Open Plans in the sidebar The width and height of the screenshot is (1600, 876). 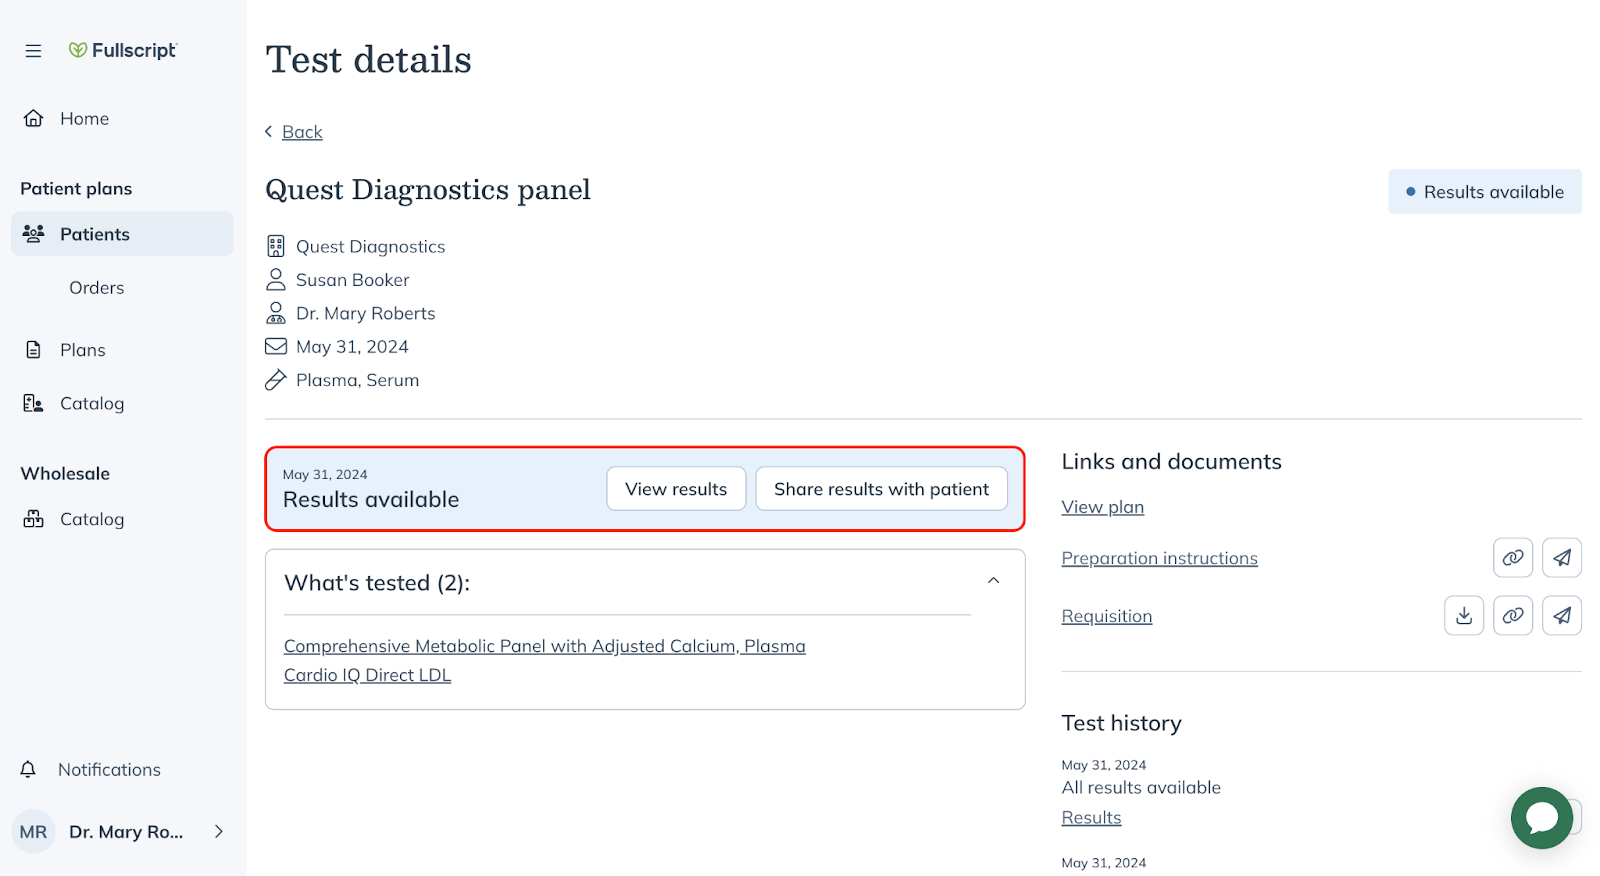[82, 350]
